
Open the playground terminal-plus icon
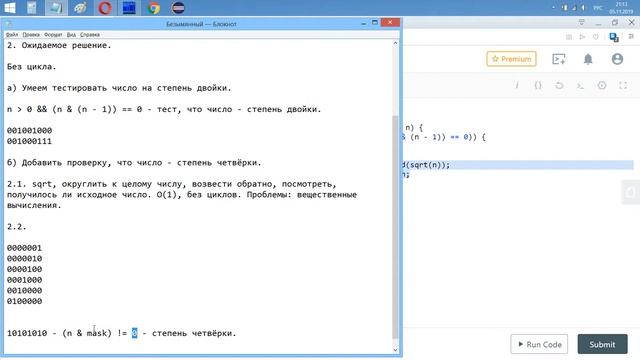[558, 59]
